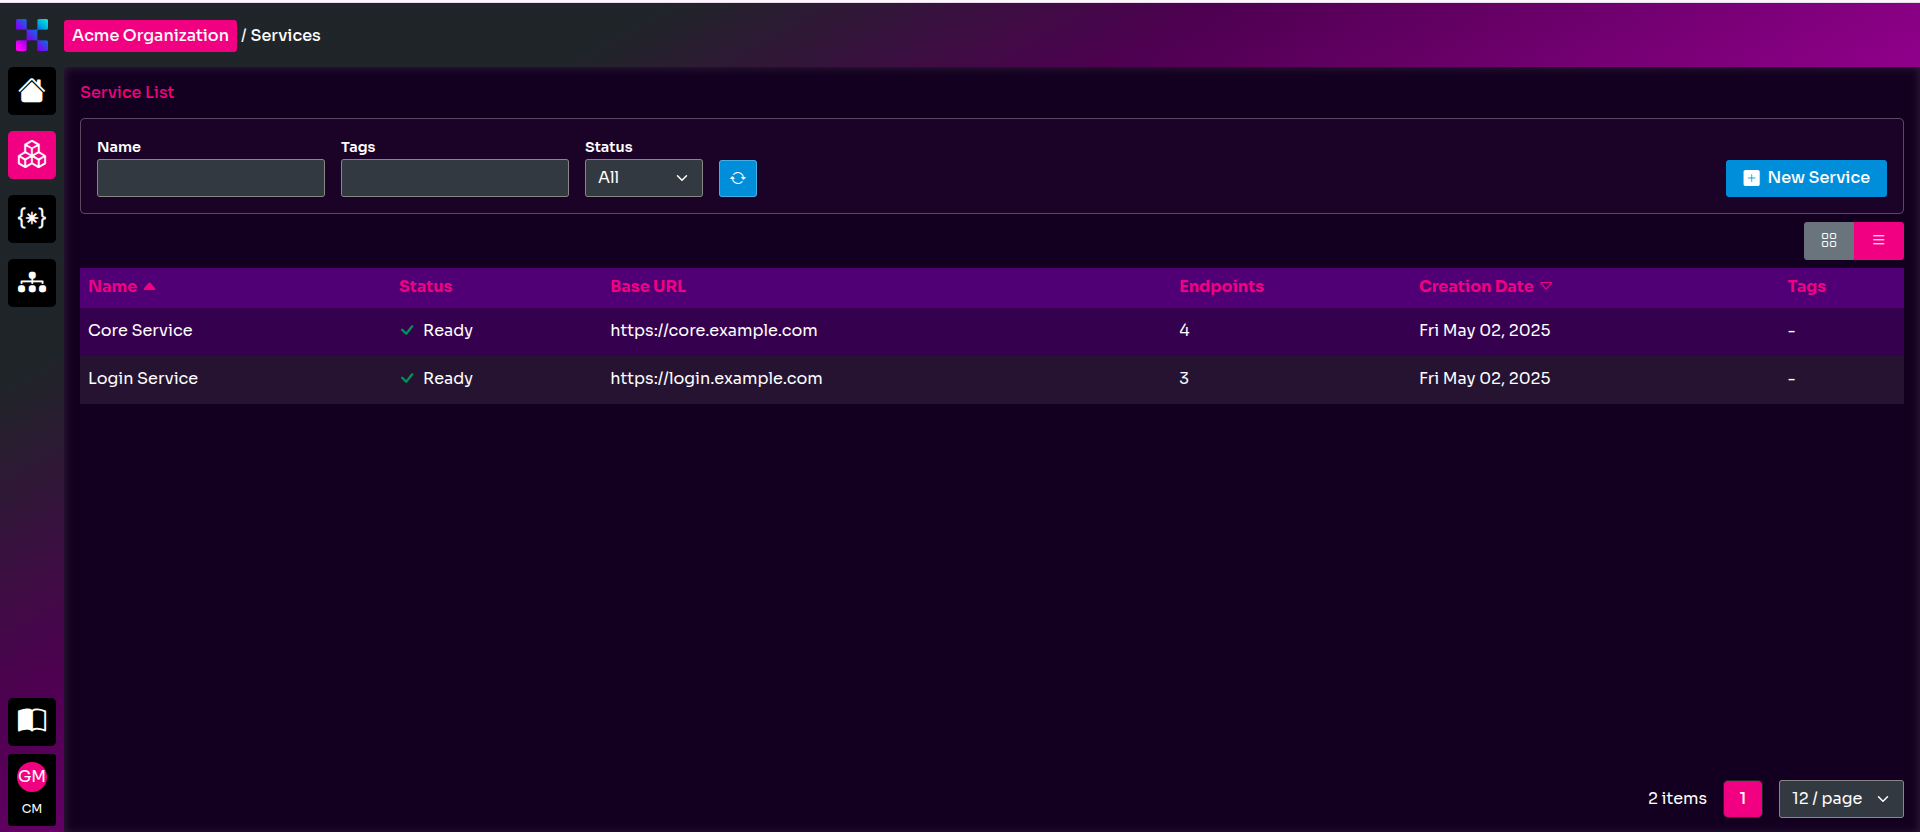1920x832 pixels.
Task: Click into the Tags filter field
Action: coord(454,178)
